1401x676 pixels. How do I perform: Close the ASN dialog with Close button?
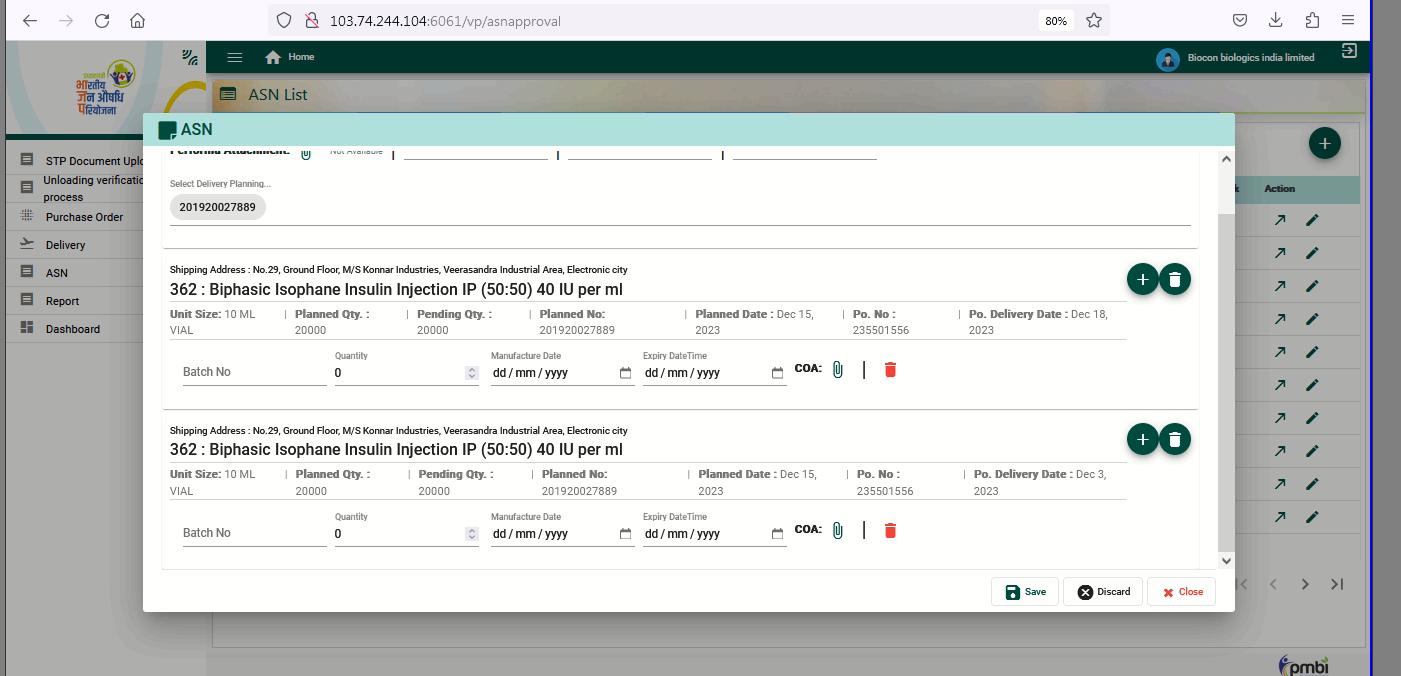coord(1181,592)
